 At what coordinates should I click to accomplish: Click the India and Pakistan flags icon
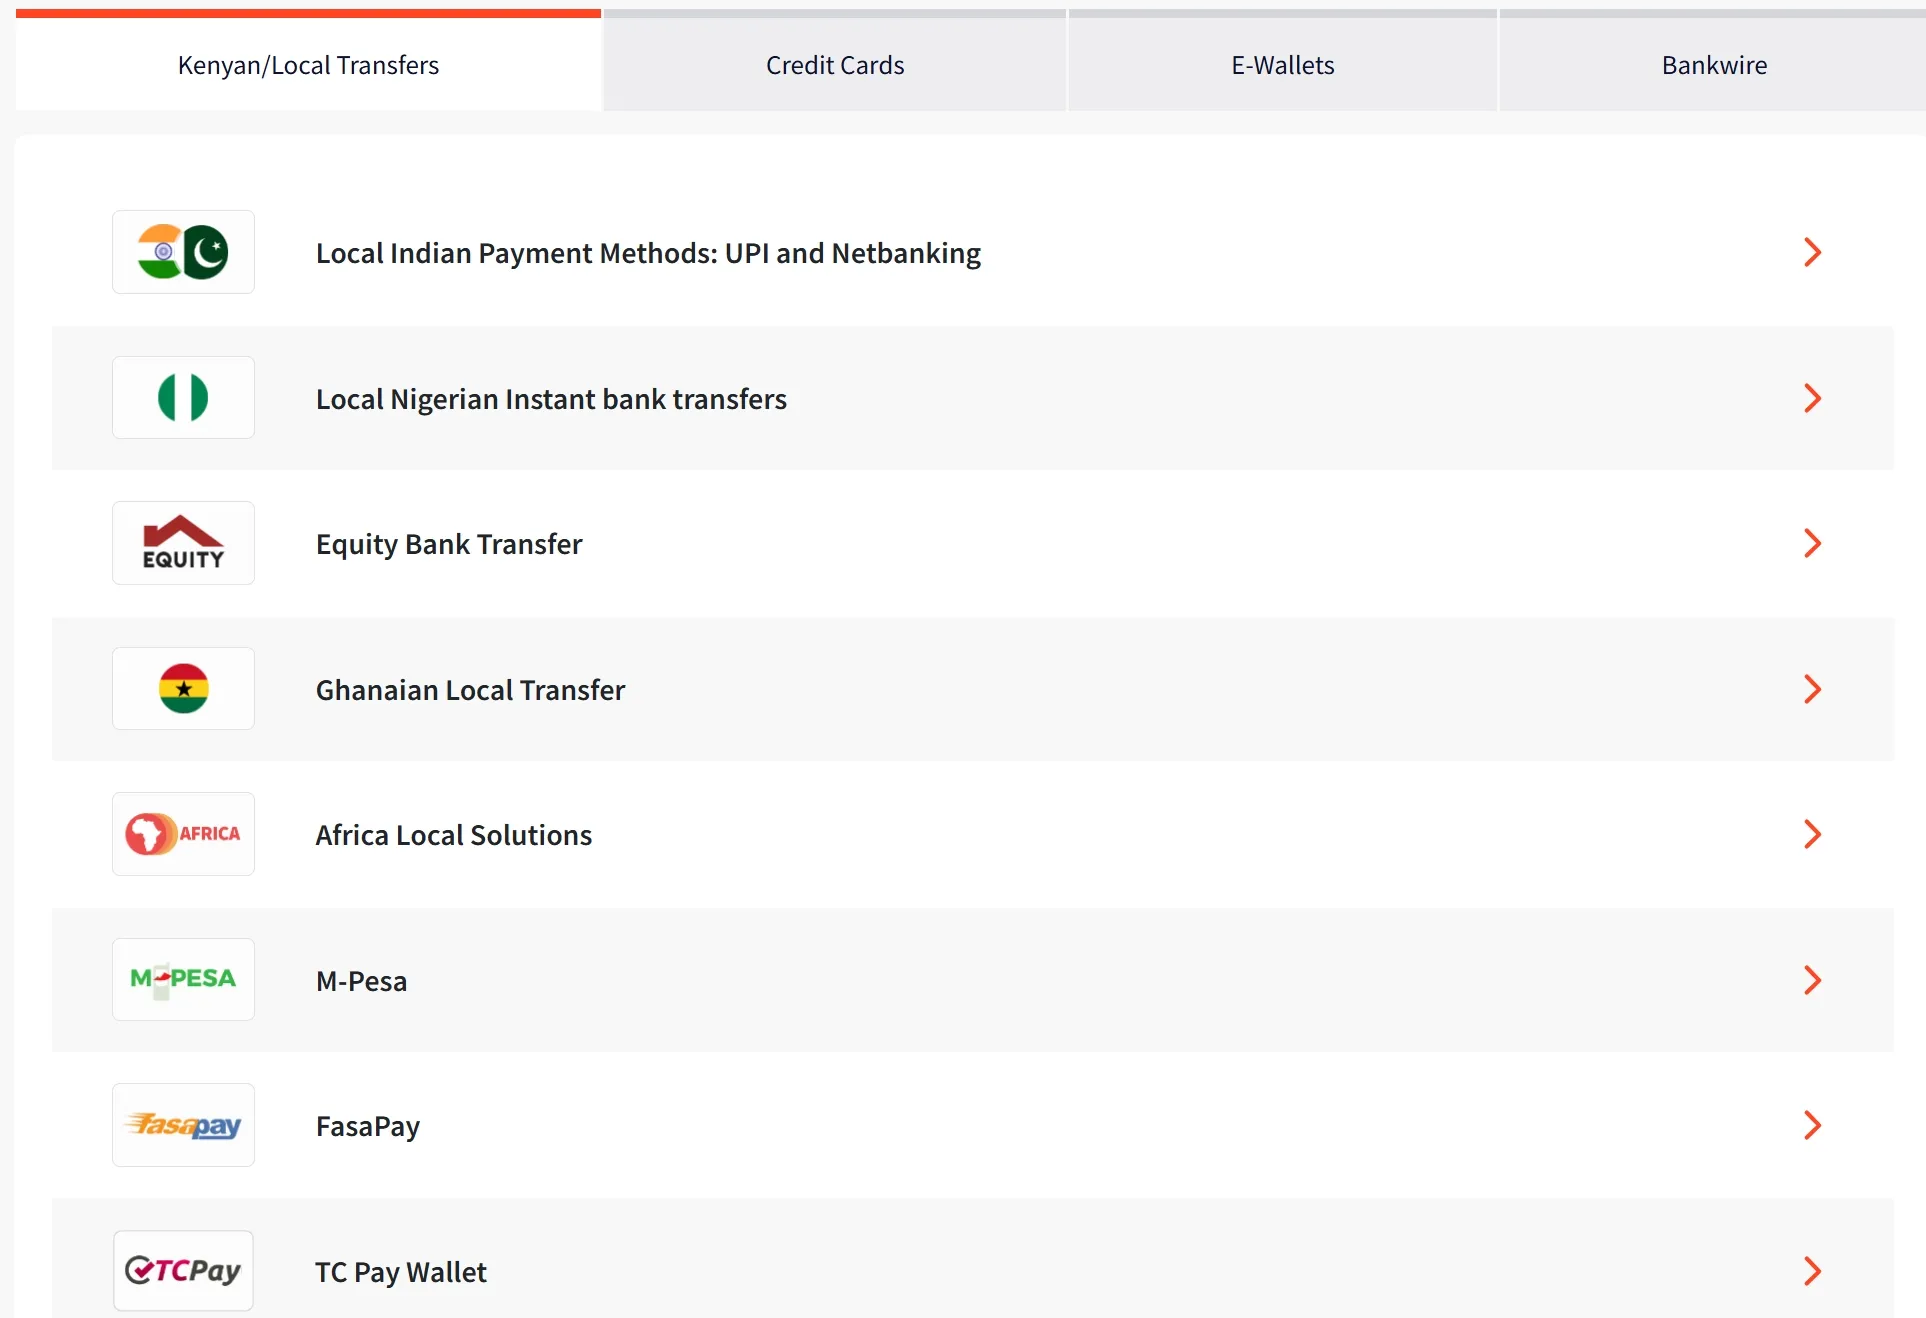click(183, 252)
